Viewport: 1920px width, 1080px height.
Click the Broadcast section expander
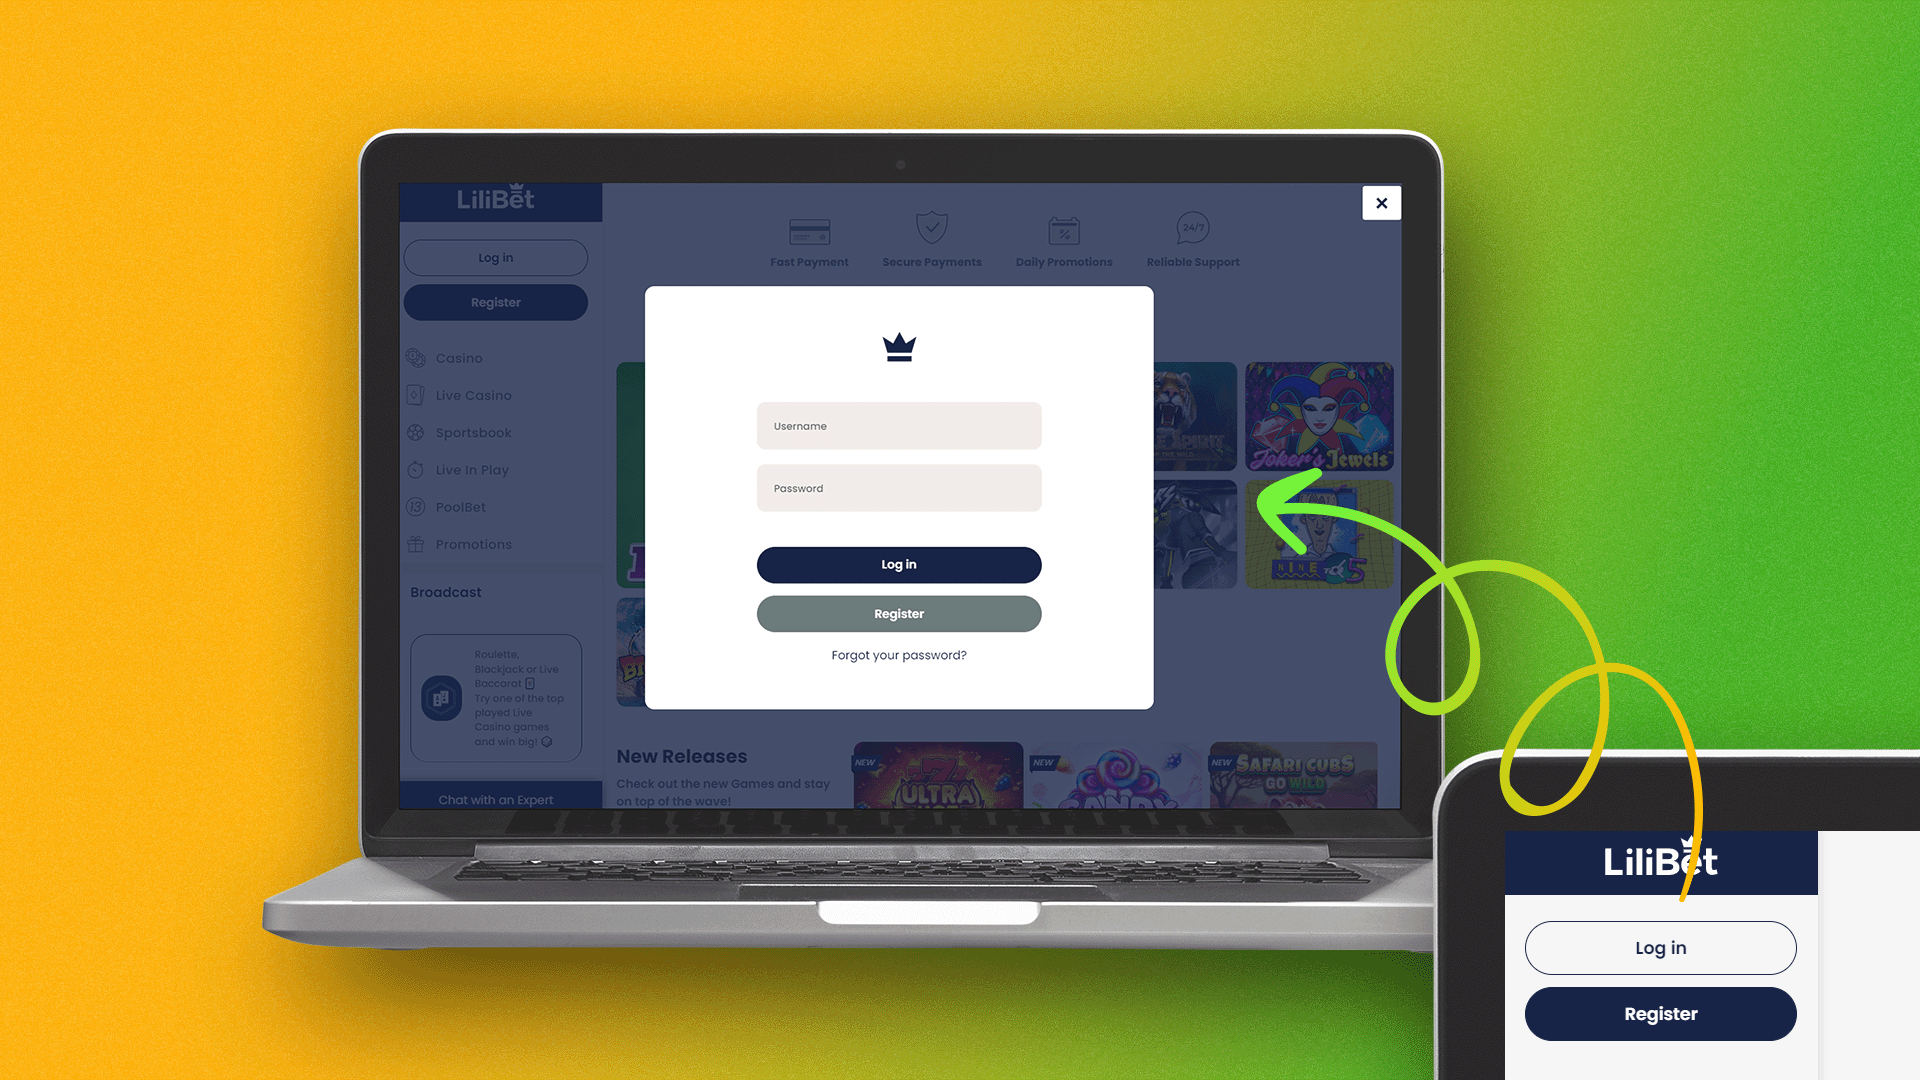(446, 591)
